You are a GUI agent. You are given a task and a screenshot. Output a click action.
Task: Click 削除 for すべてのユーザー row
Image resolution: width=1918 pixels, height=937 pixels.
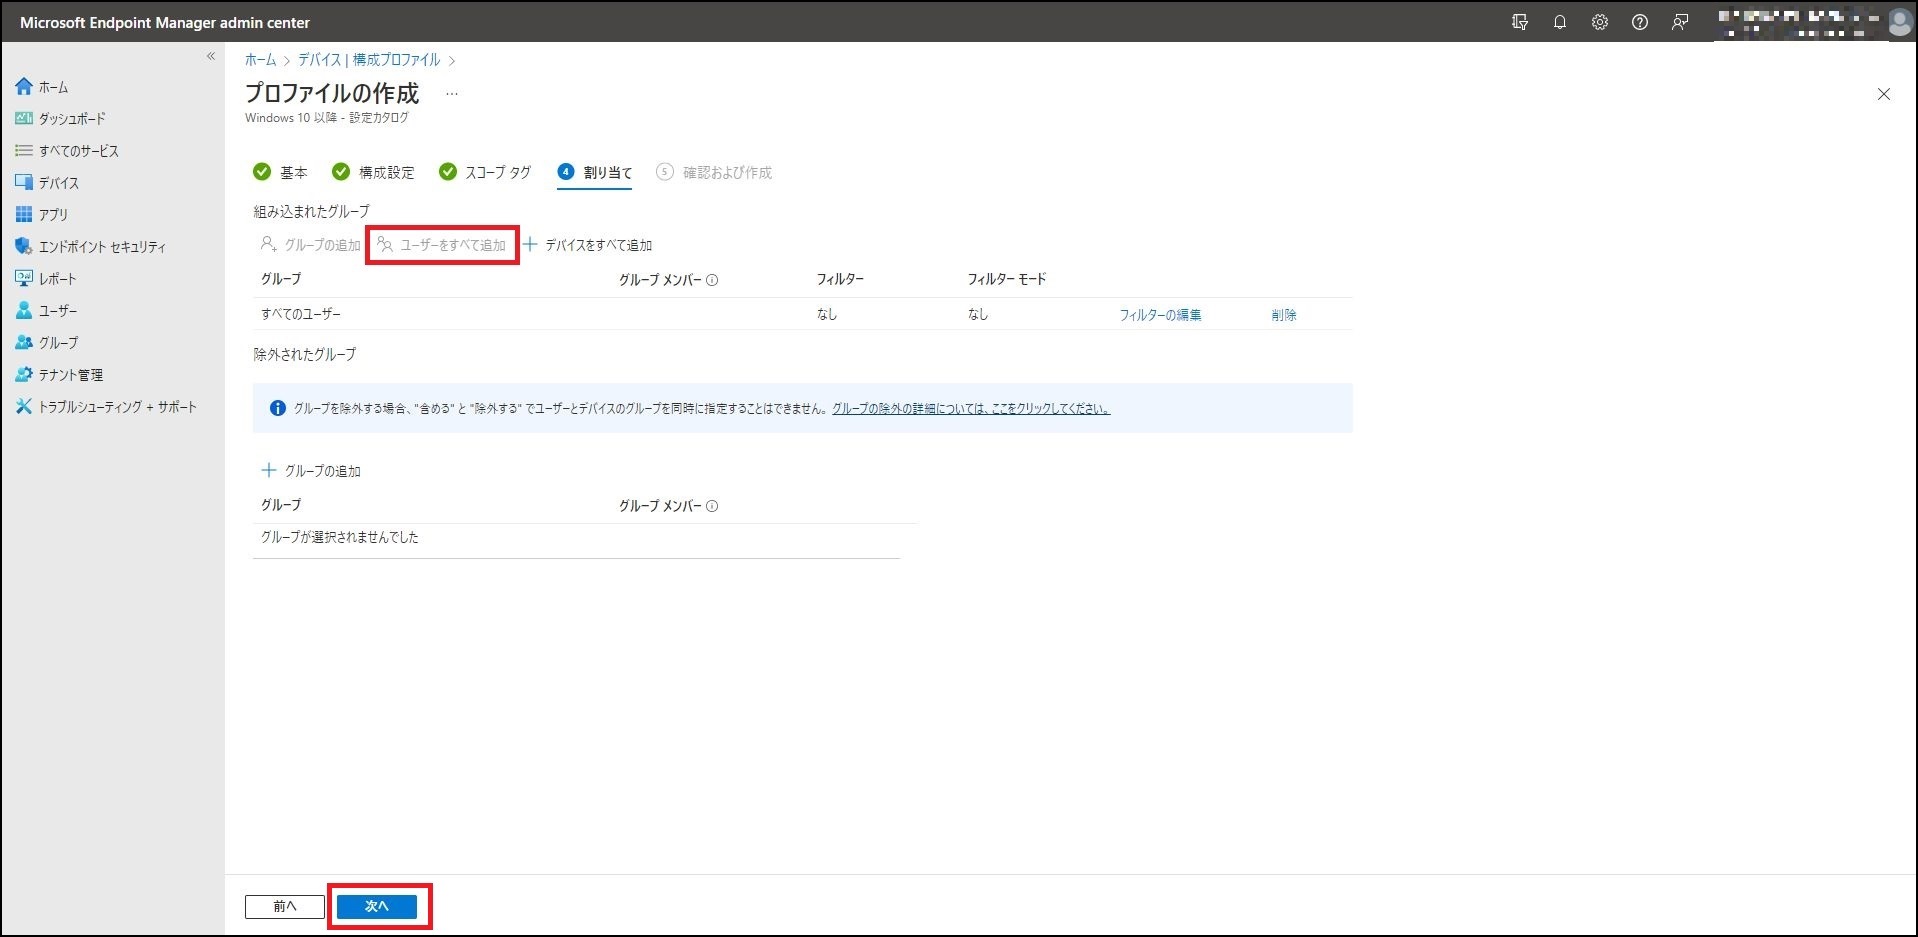(x=1284, y=315)
